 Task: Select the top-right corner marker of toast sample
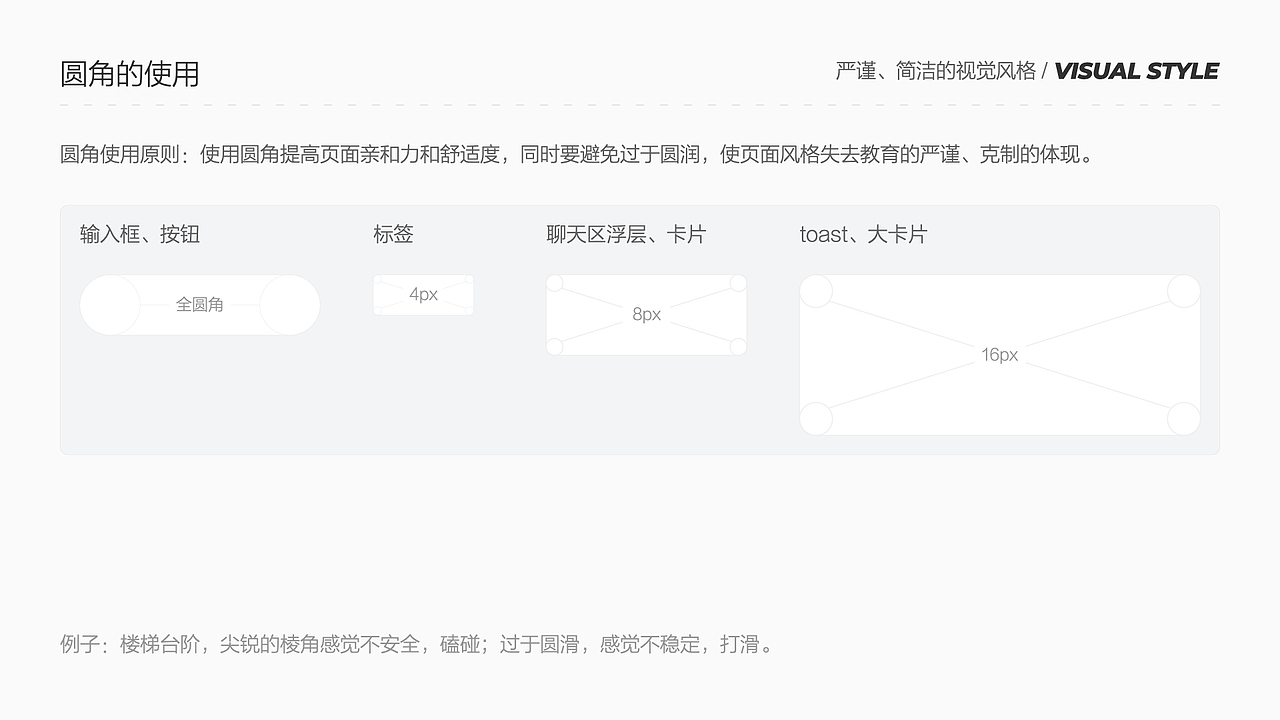pyautogui.click(x=1183, y=291)
